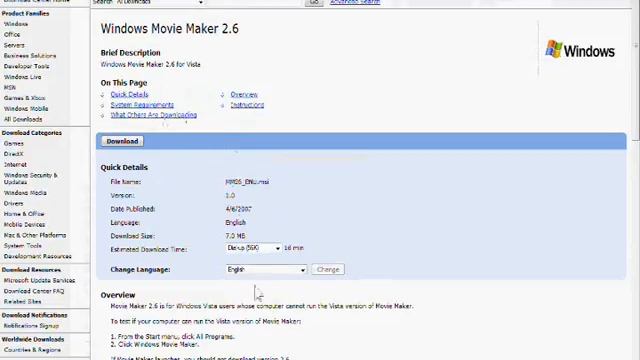
Task: Open What Others Are Downloading link
Action: [154, 115]
